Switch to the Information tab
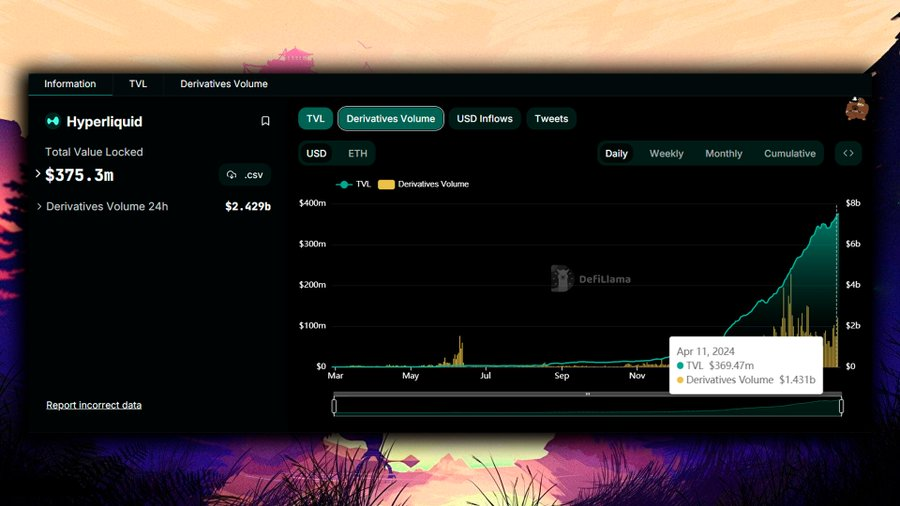The width and height of the screenshot is (900, 506). 70,84
